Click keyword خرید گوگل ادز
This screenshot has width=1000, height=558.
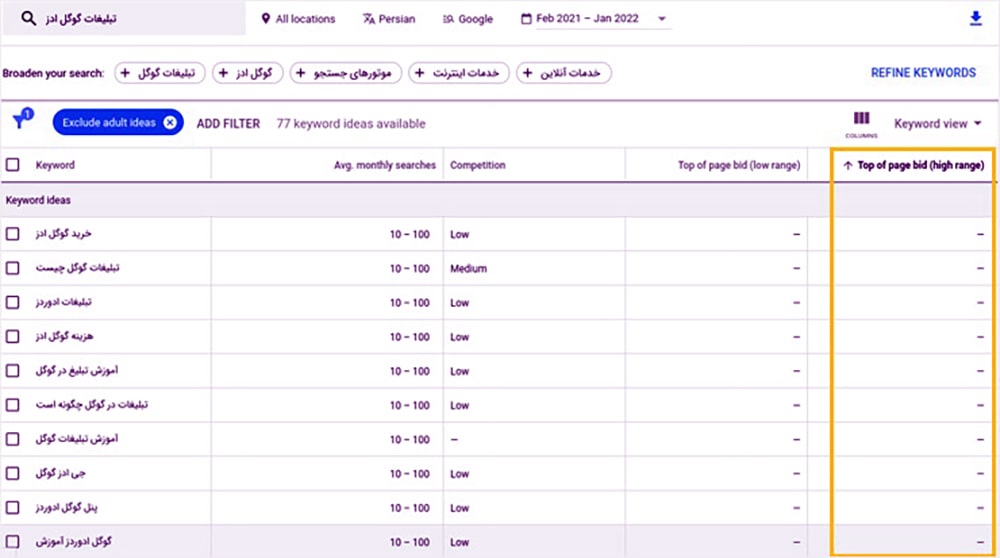[63, 234]
